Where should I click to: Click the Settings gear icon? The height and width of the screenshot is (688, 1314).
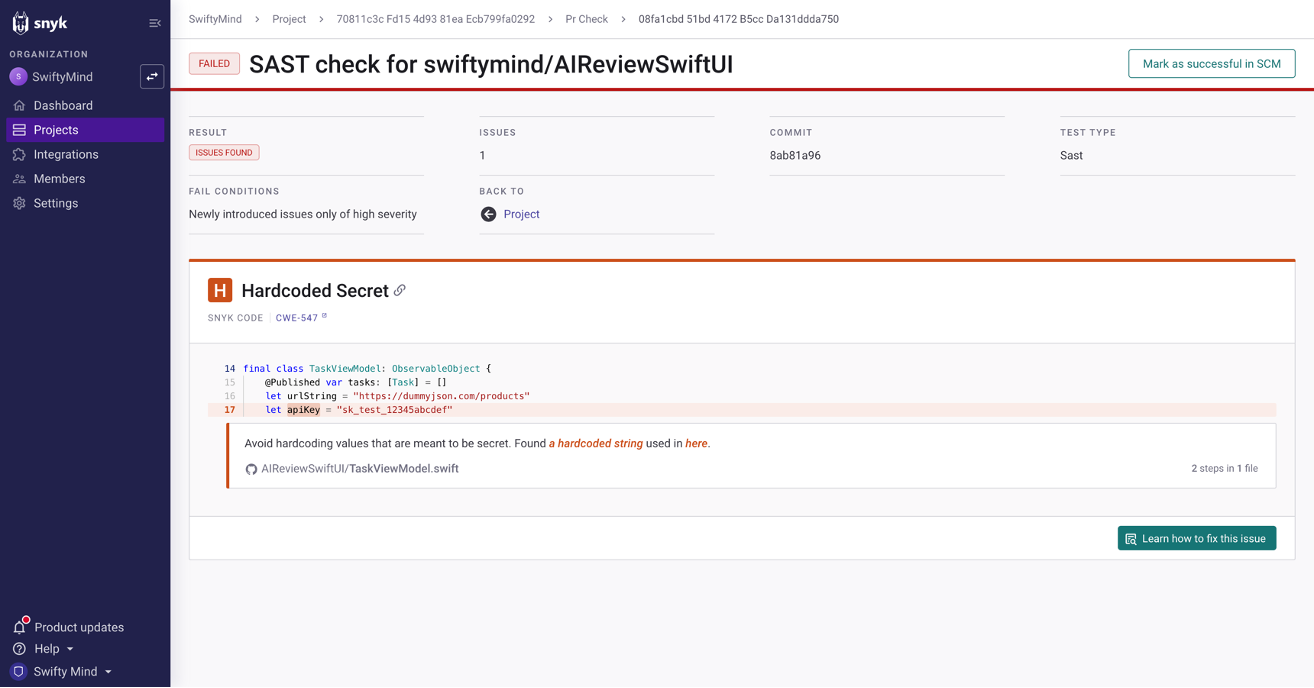19,203
